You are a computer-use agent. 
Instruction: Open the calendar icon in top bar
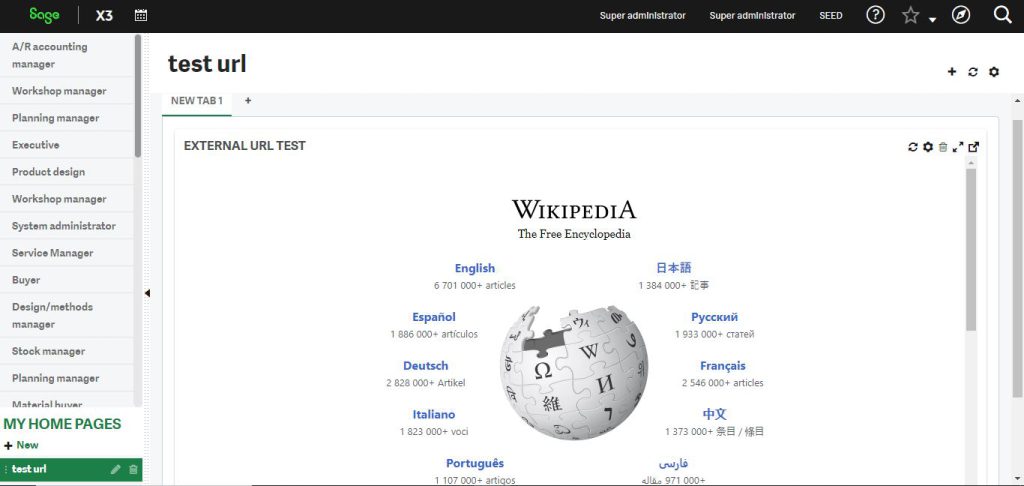pyautogui.click(x=140, y=15)
